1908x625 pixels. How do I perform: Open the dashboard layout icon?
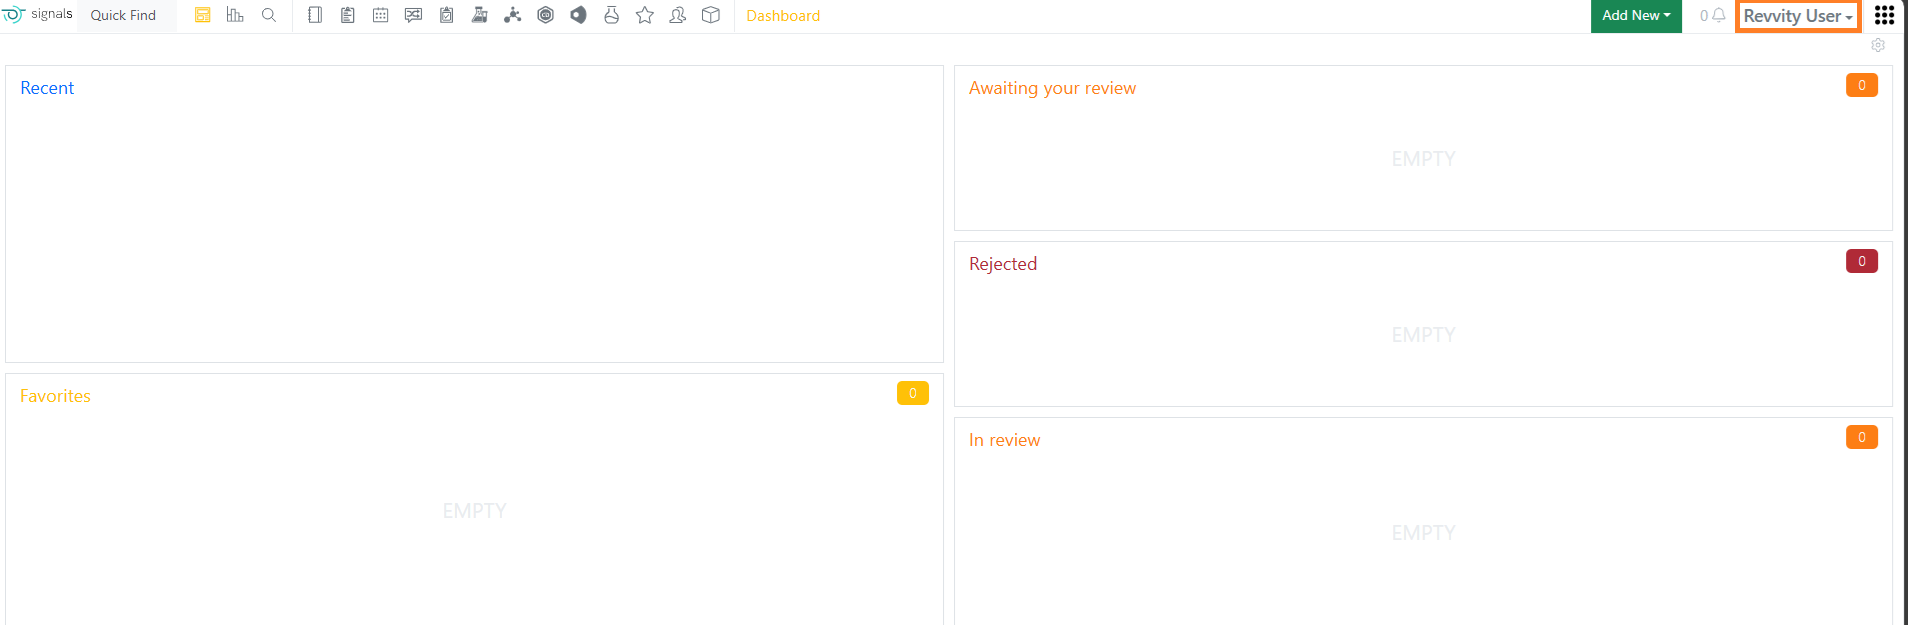[x=203, y=15]
